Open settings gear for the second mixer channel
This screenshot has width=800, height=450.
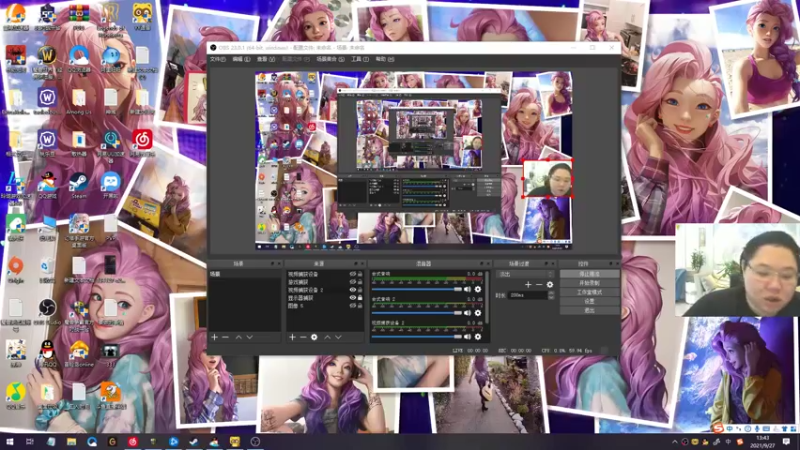click(478, 313)
